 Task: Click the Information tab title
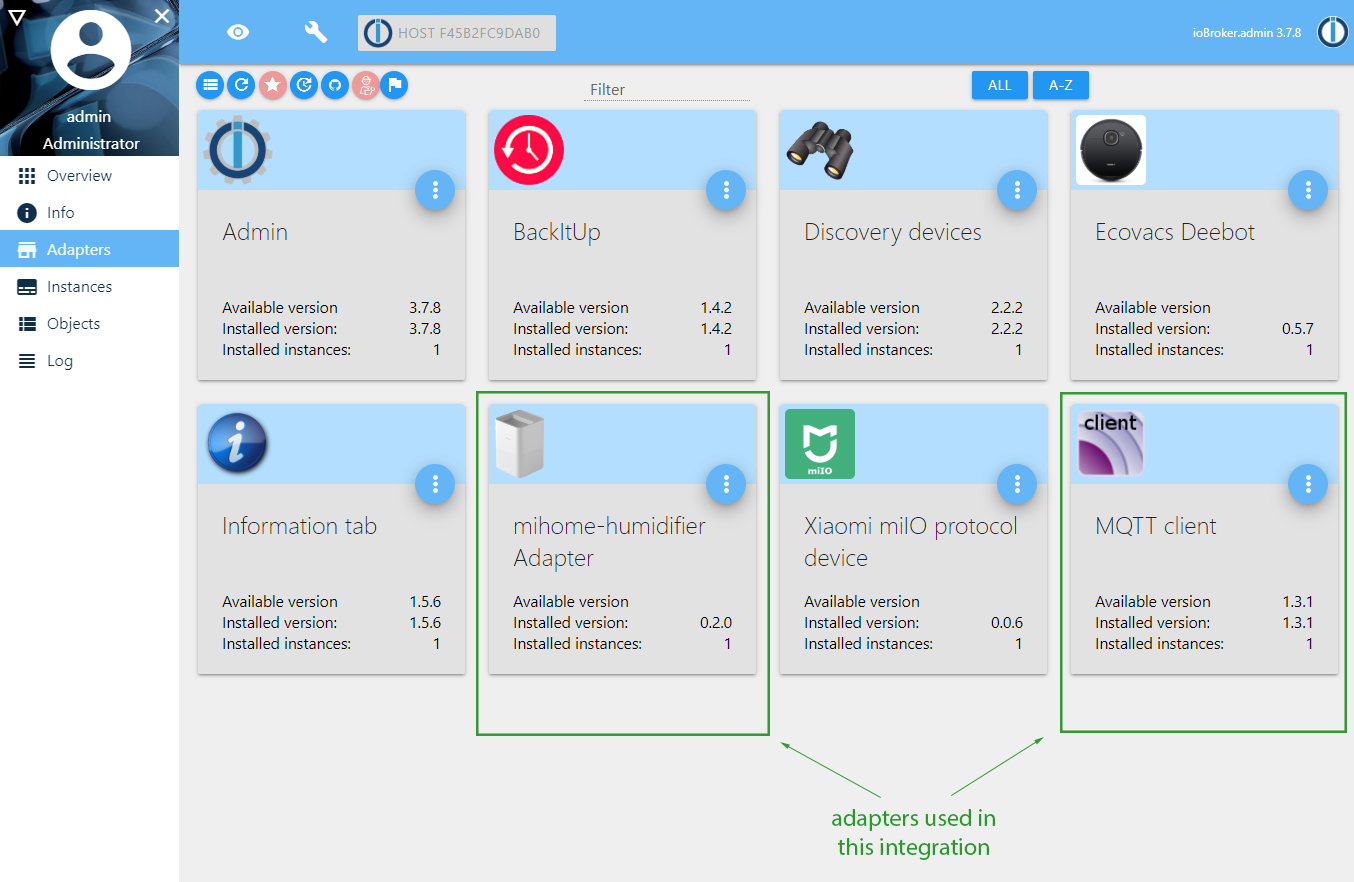[x=300, y=526]
